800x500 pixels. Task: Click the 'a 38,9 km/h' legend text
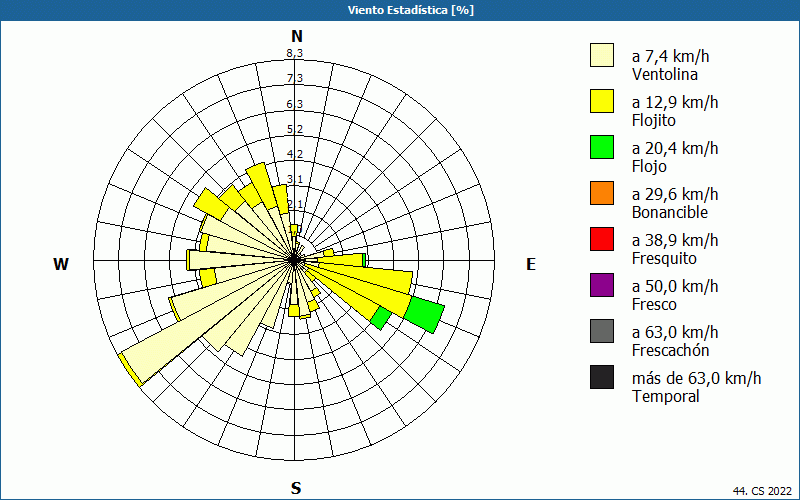[x=675, y=240]
